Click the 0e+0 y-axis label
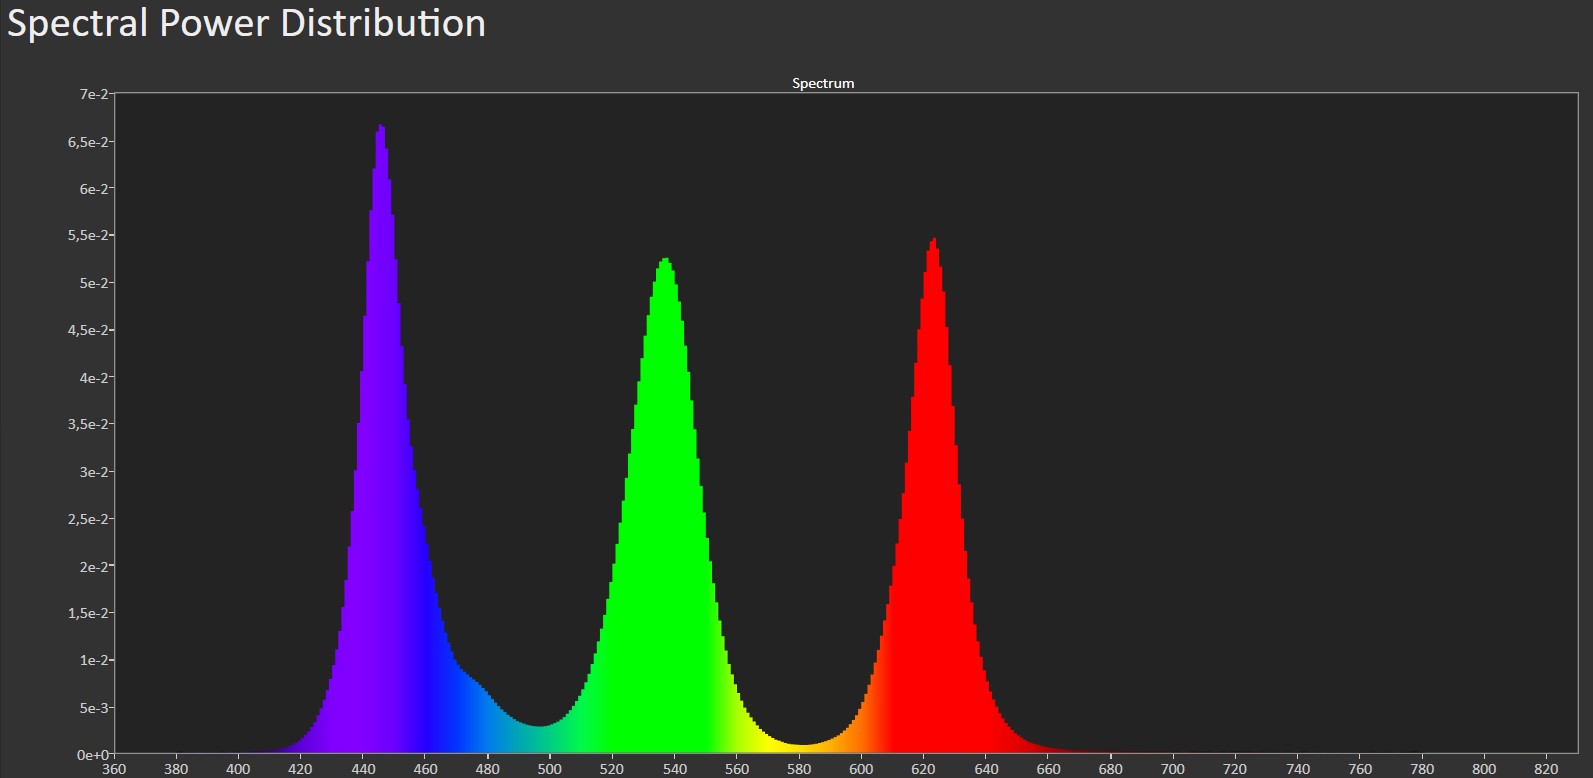The image size is (1593, 778). pos(93,755)
